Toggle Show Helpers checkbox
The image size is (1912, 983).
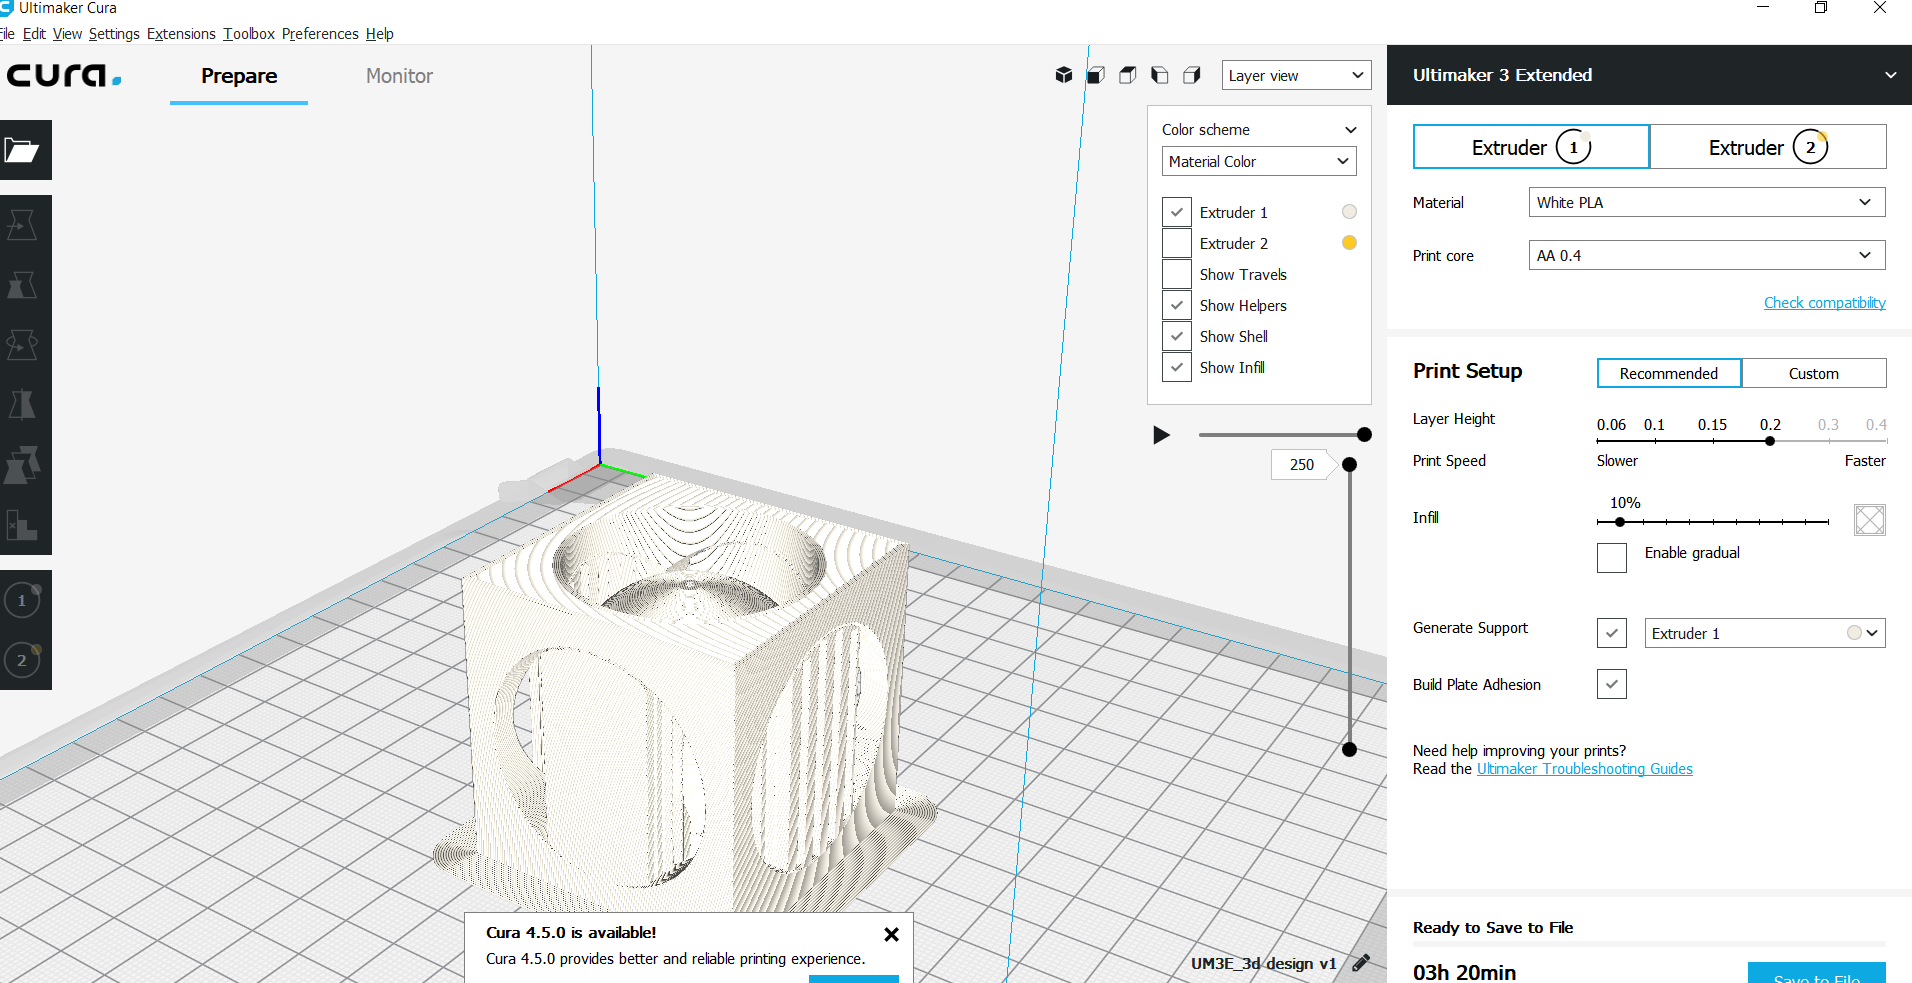[1177, 305]
